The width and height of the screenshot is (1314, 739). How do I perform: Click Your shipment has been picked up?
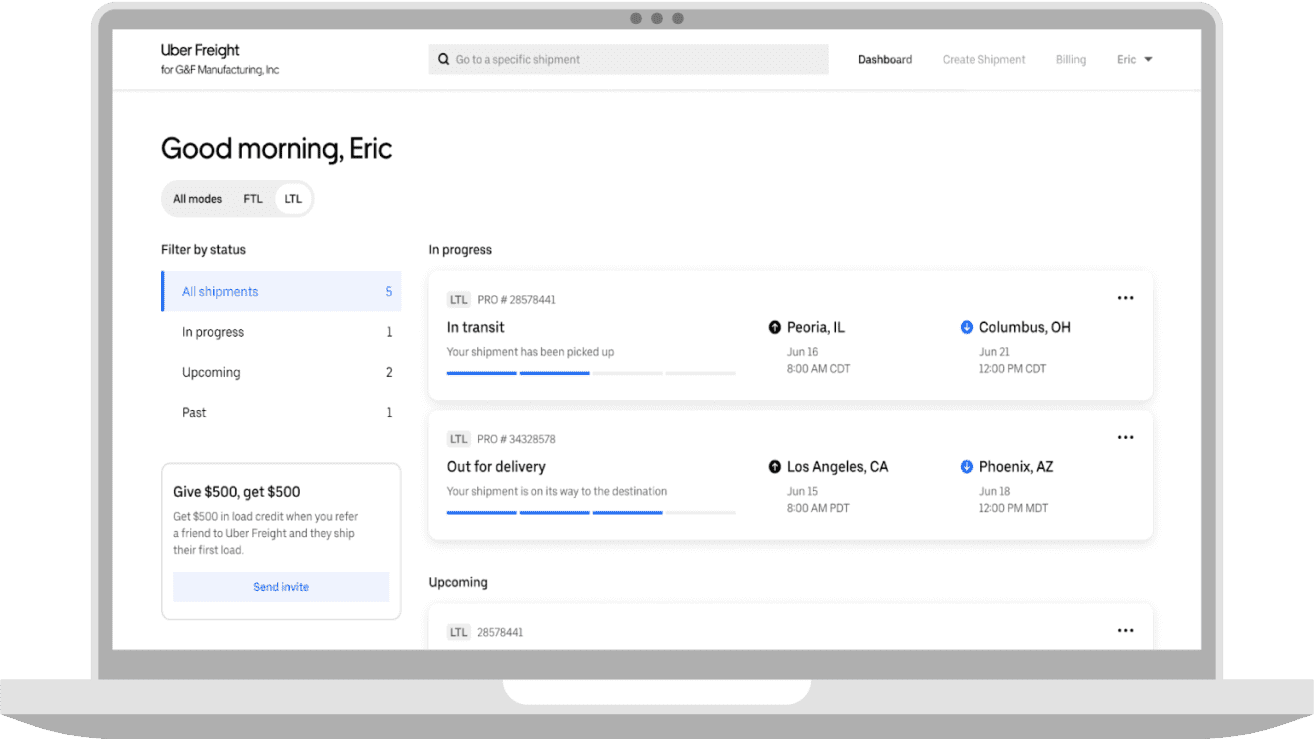(x=530, y=352)
